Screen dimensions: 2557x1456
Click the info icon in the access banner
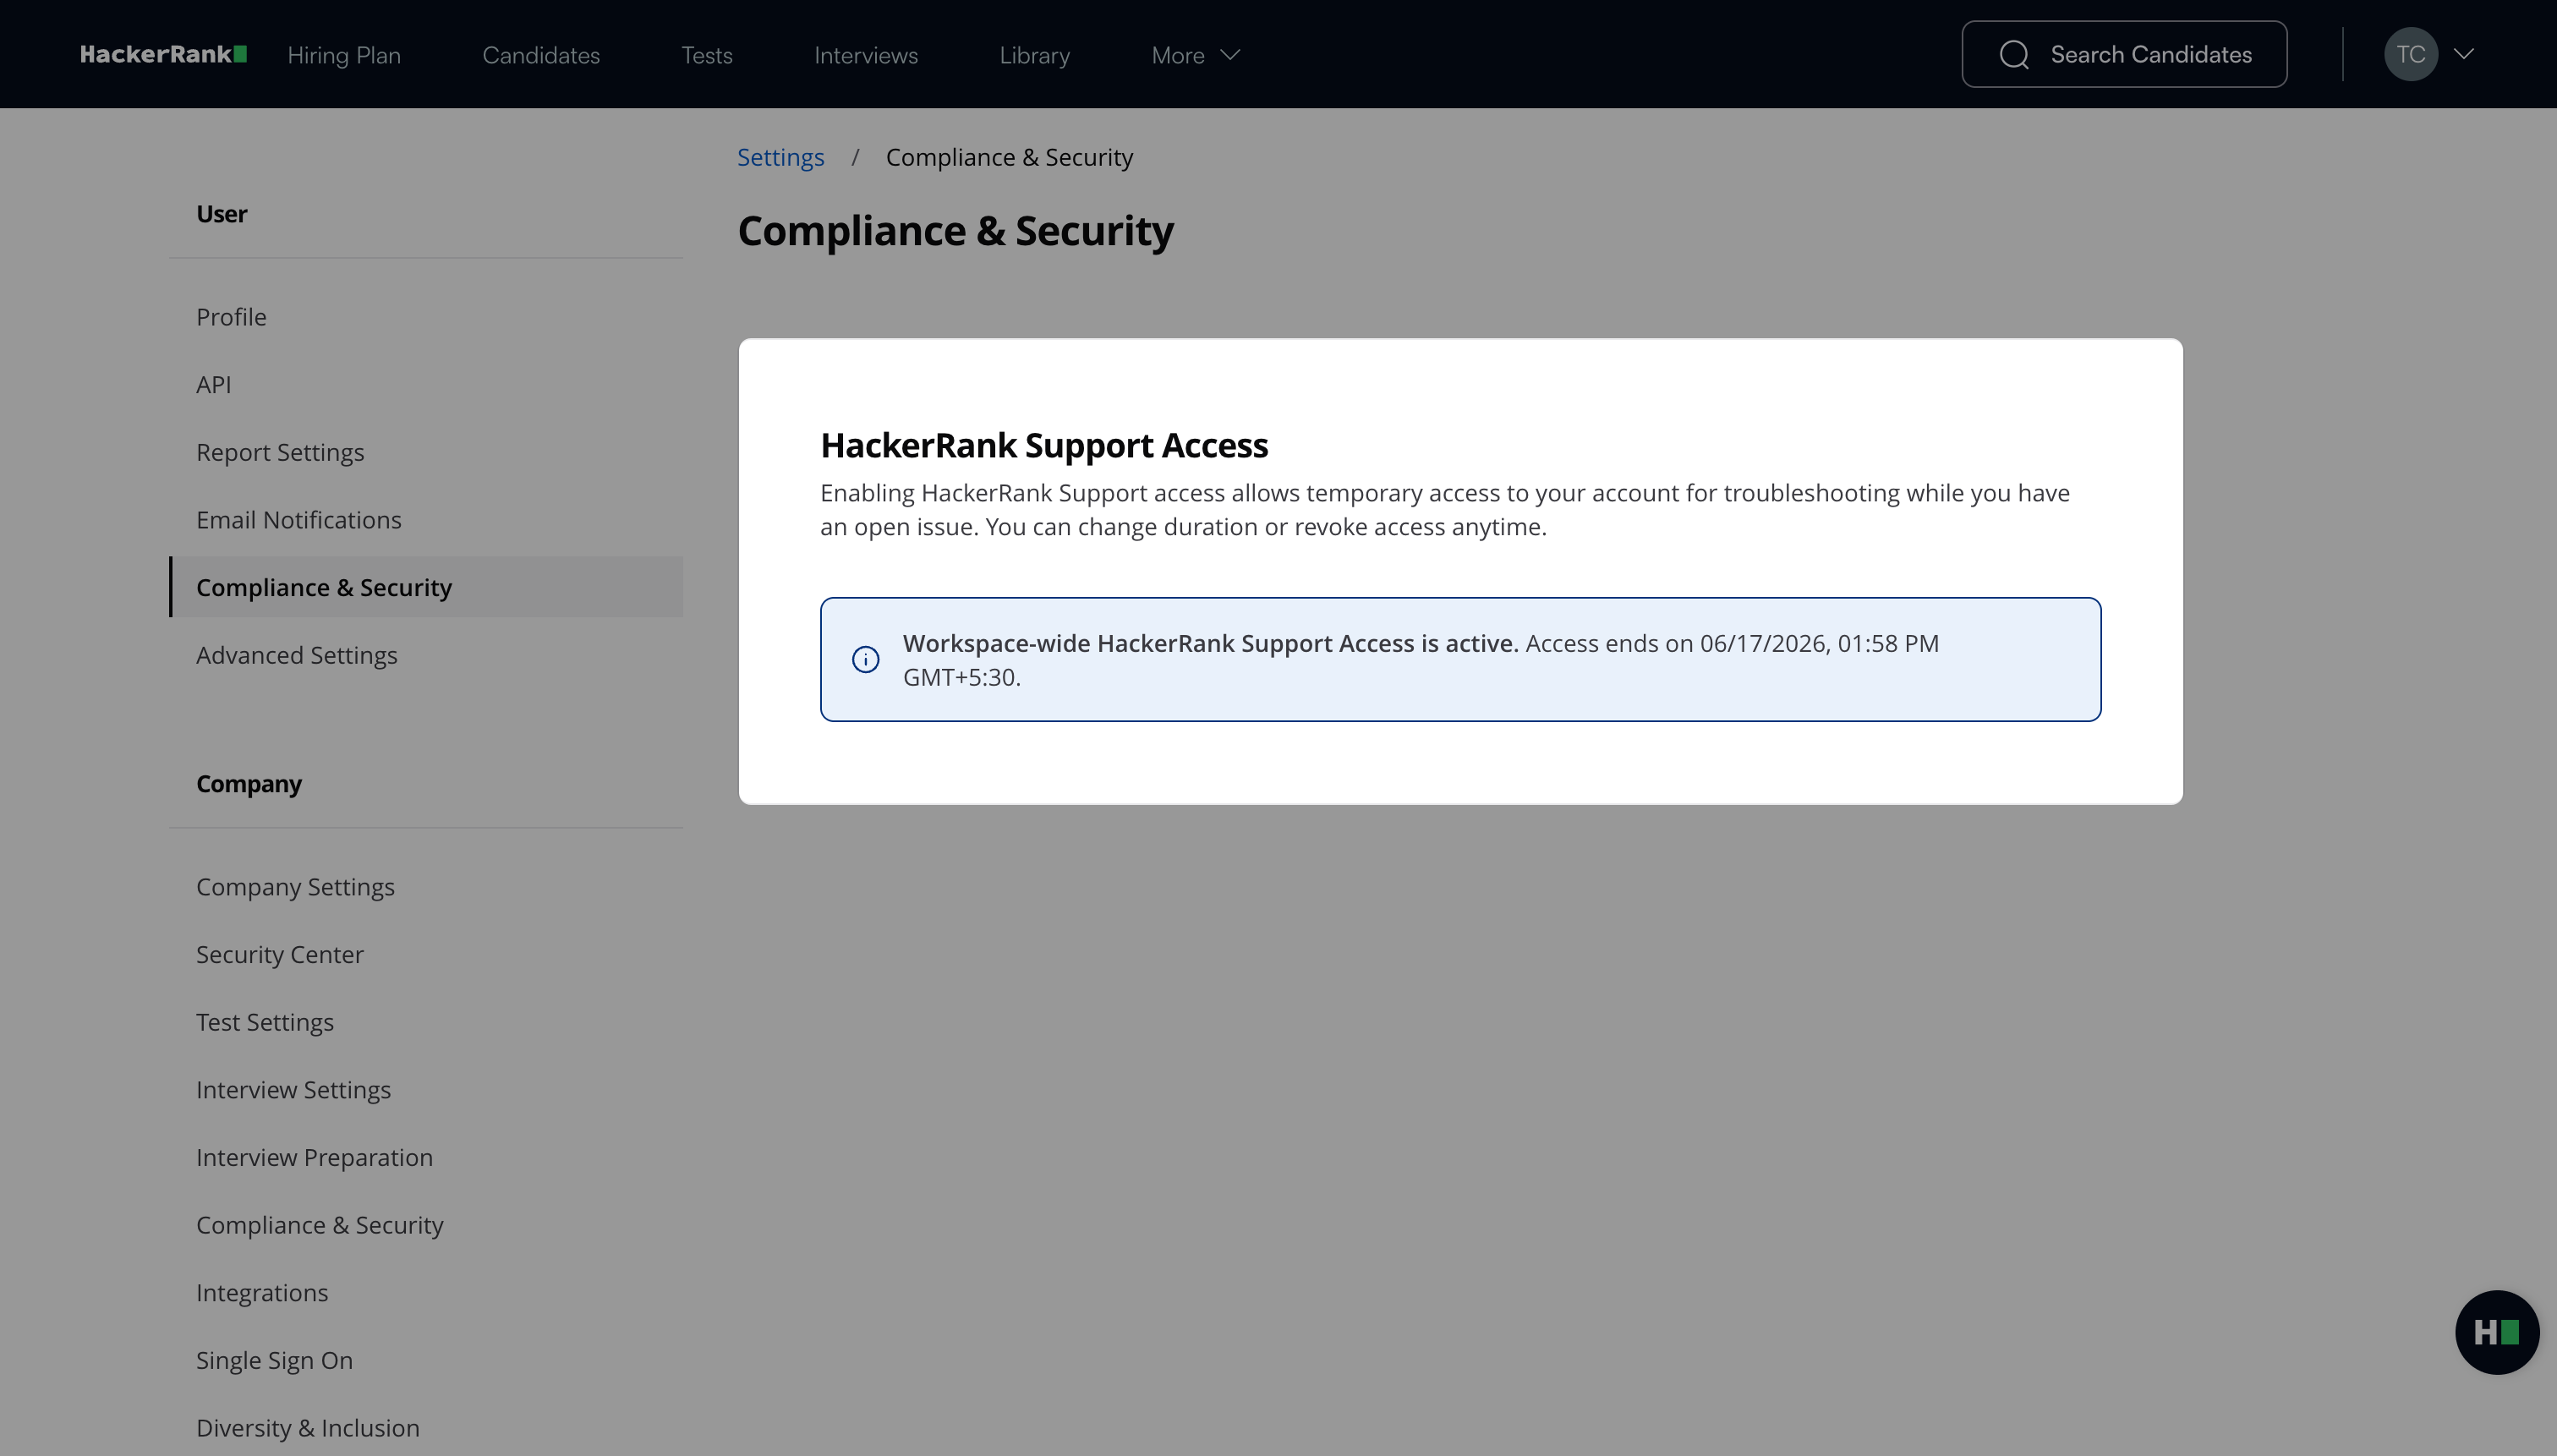point(865,659)
